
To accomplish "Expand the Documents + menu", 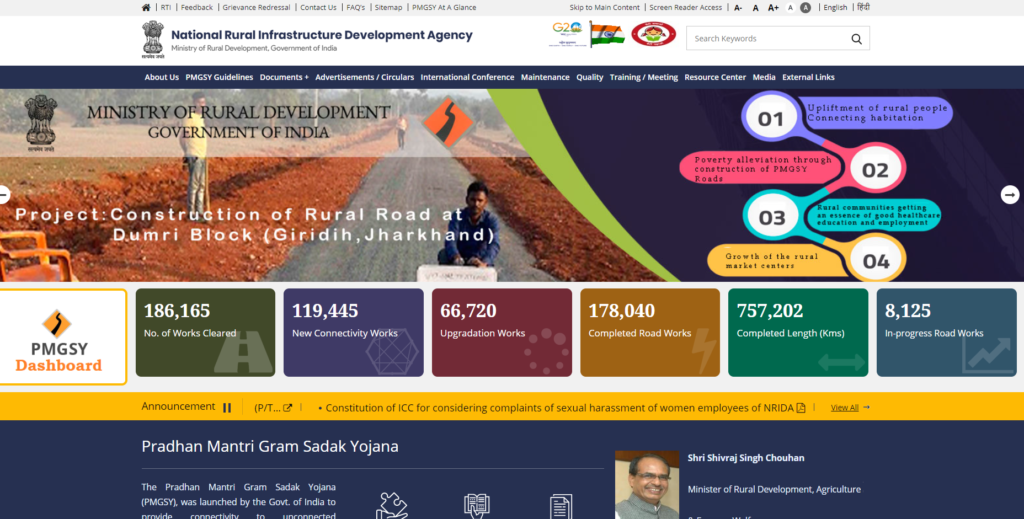I will [x=284, y=77].
